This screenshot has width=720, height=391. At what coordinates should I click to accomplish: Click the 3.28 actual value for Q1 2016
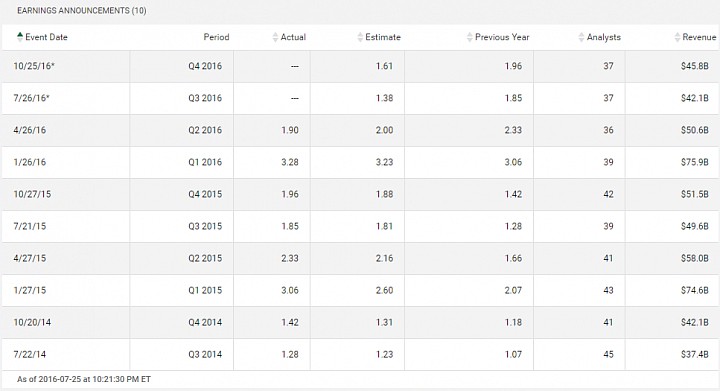point(290,162)
